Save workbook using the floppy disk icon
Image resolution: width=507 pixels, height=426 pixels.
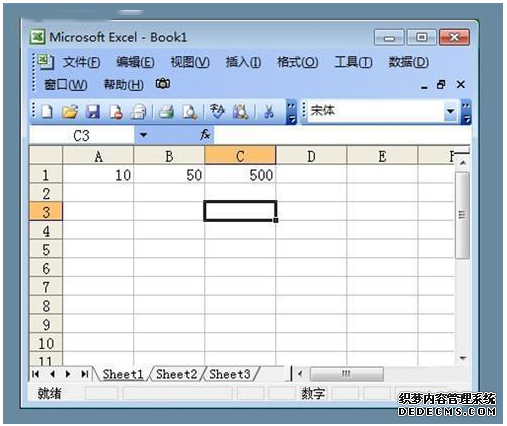[93, 112]
